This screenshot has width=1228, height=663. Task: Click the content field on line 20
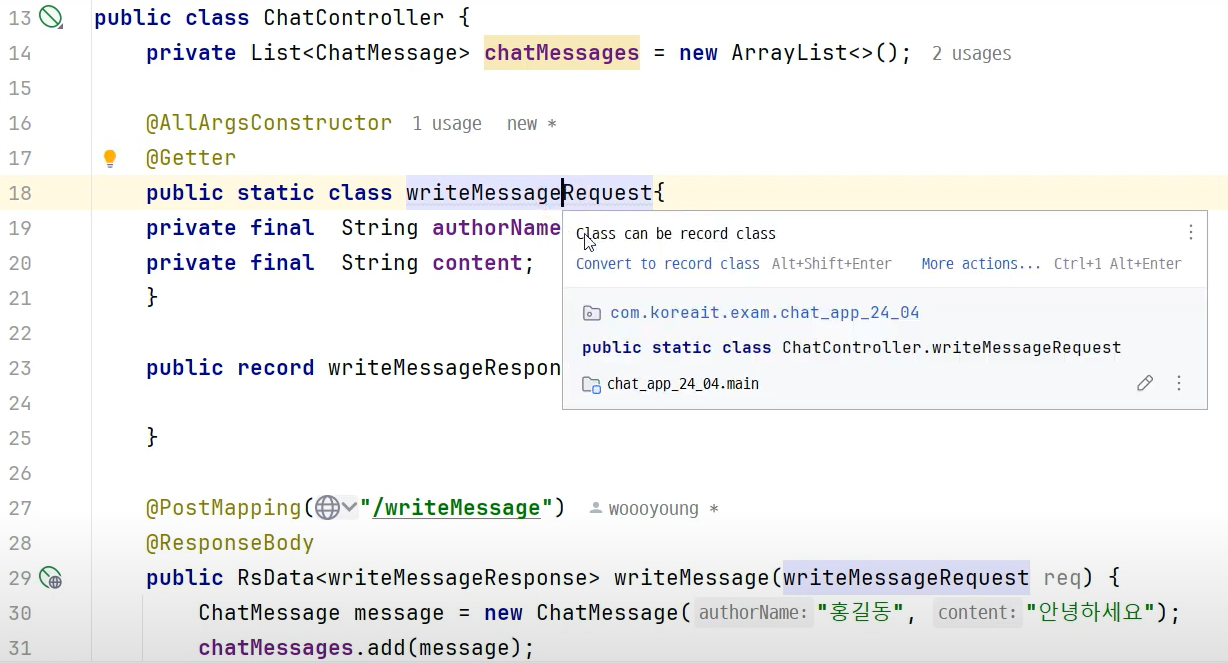pyautogui.click(x=477, y=263)
